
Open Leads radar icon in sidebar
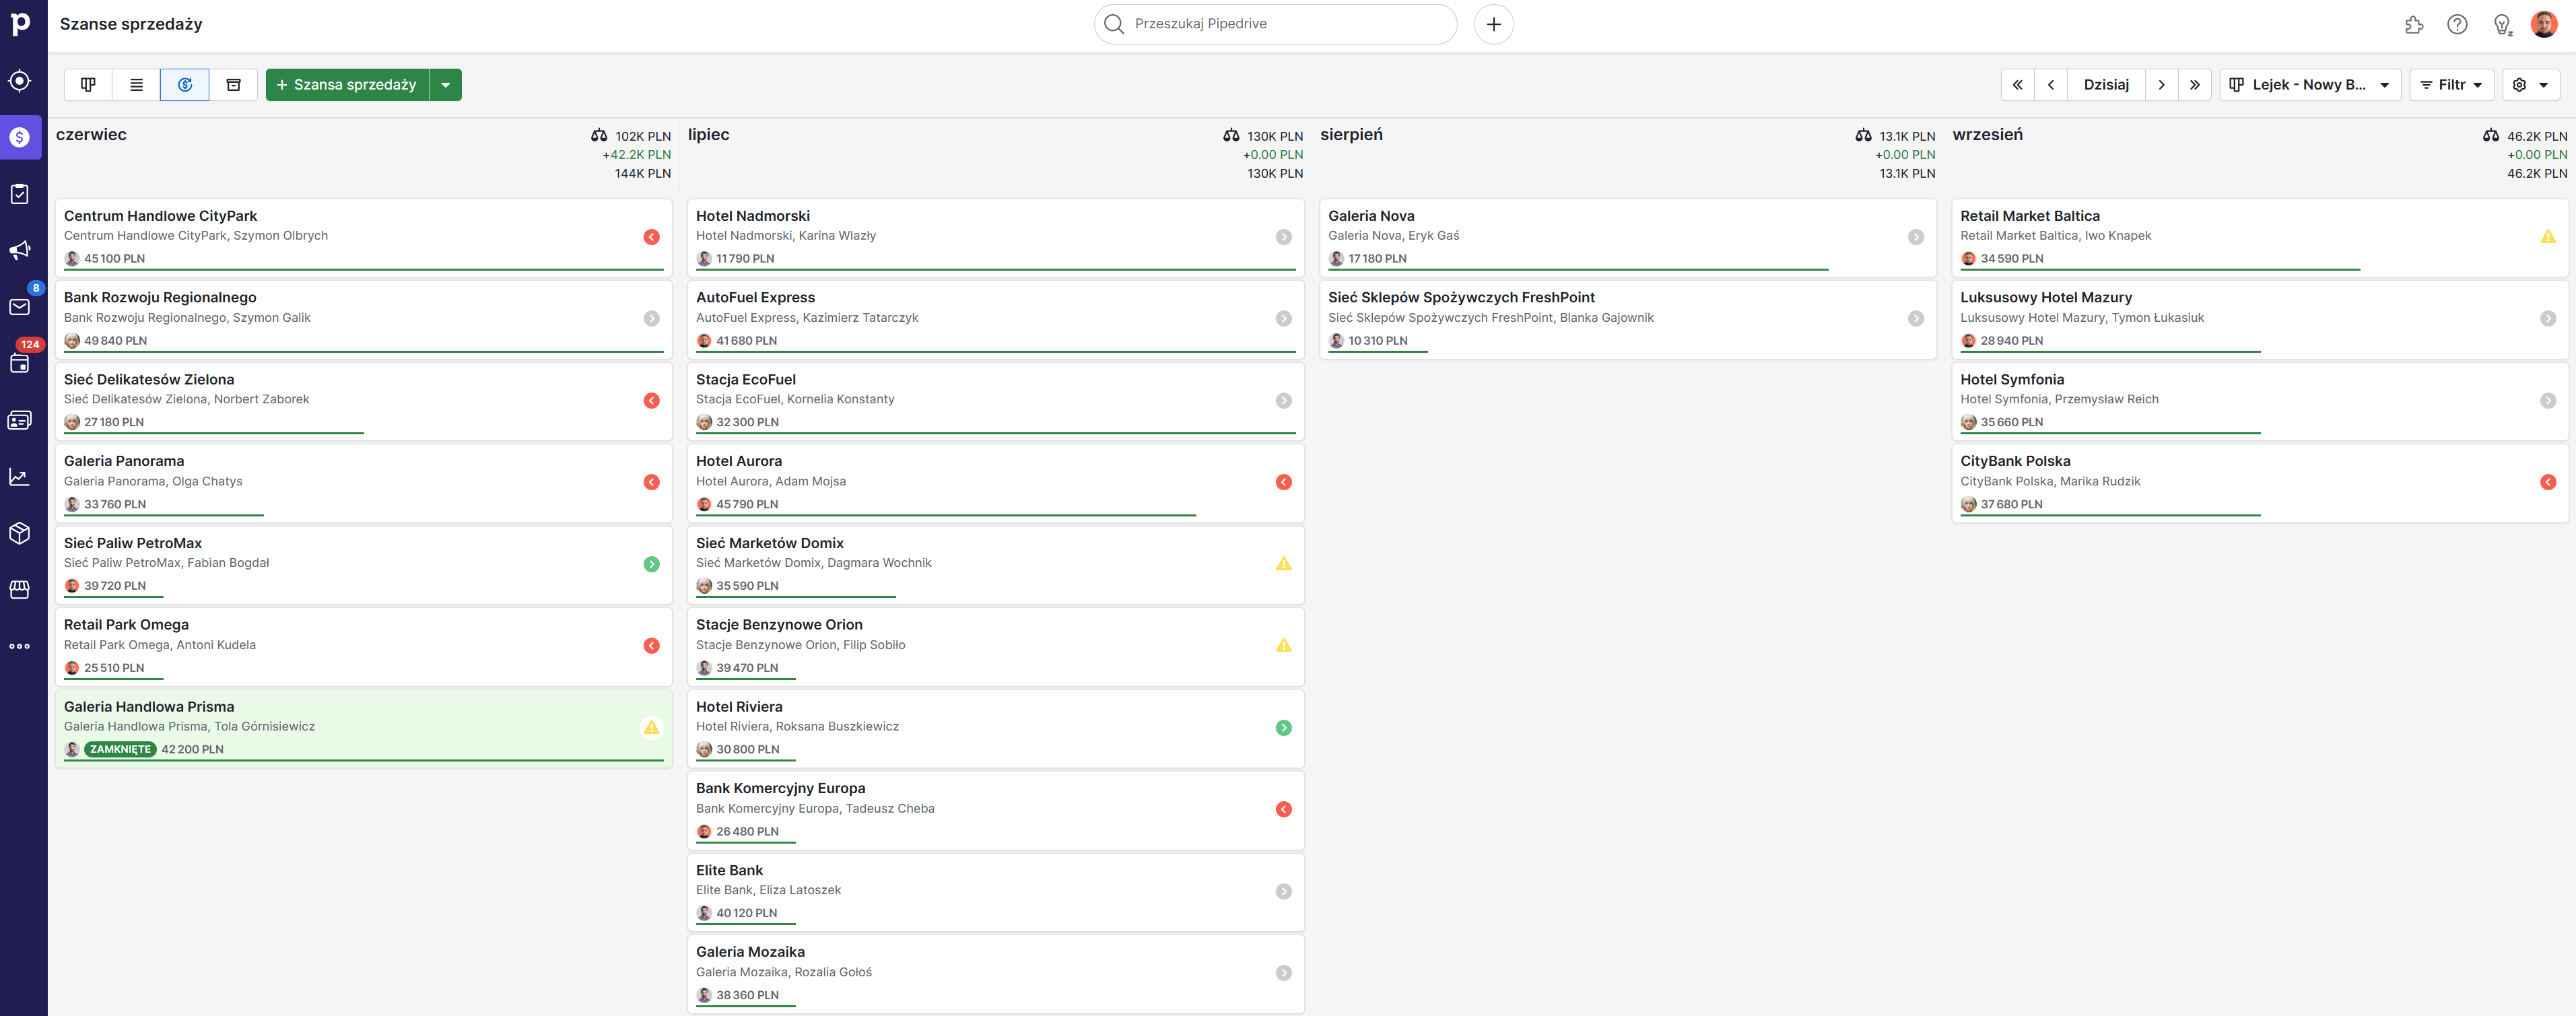pyautogui.click(x=20, y=81)
